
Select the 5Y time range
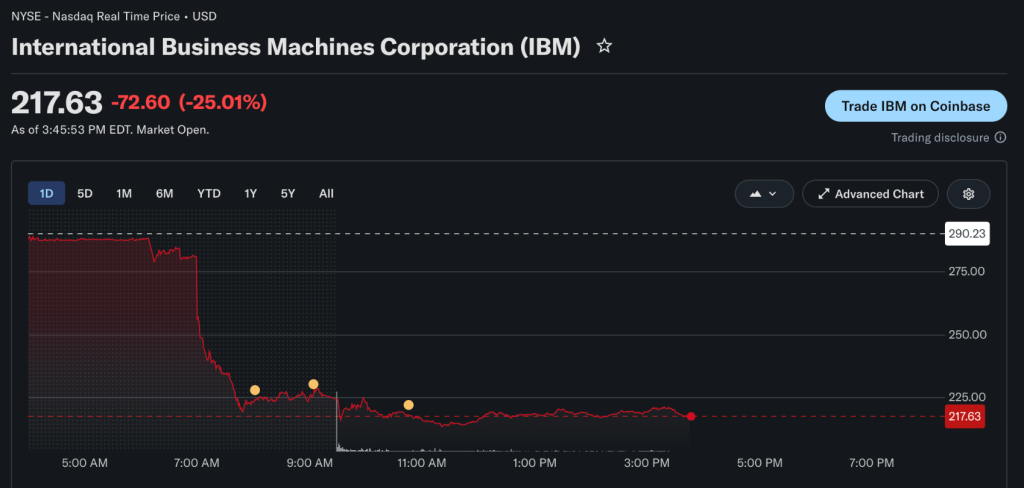click(288, 193)
